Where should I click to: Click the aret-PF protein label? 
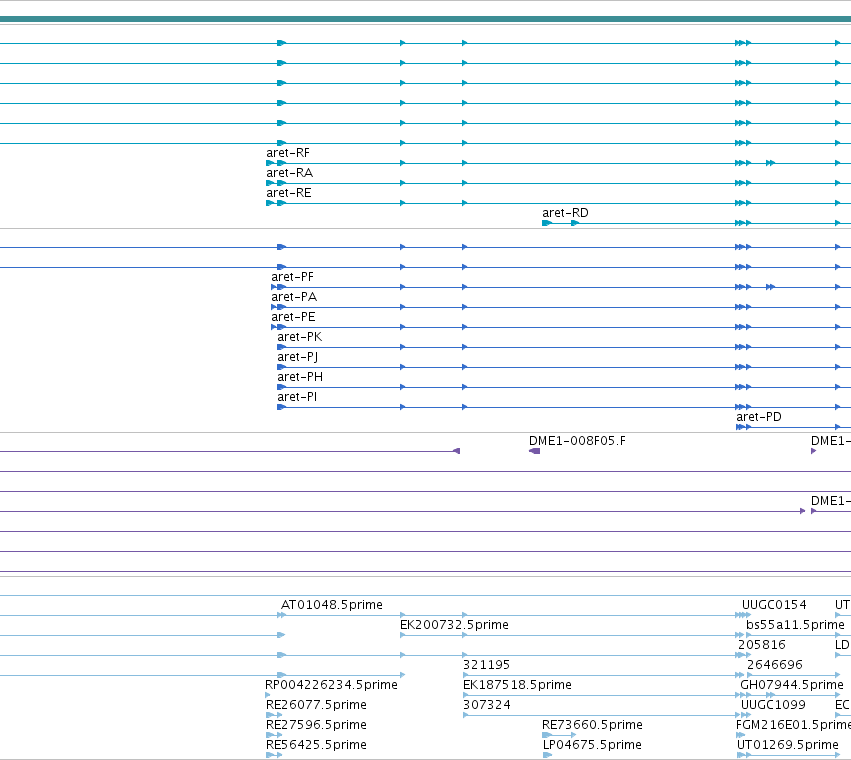click(293, 277)
